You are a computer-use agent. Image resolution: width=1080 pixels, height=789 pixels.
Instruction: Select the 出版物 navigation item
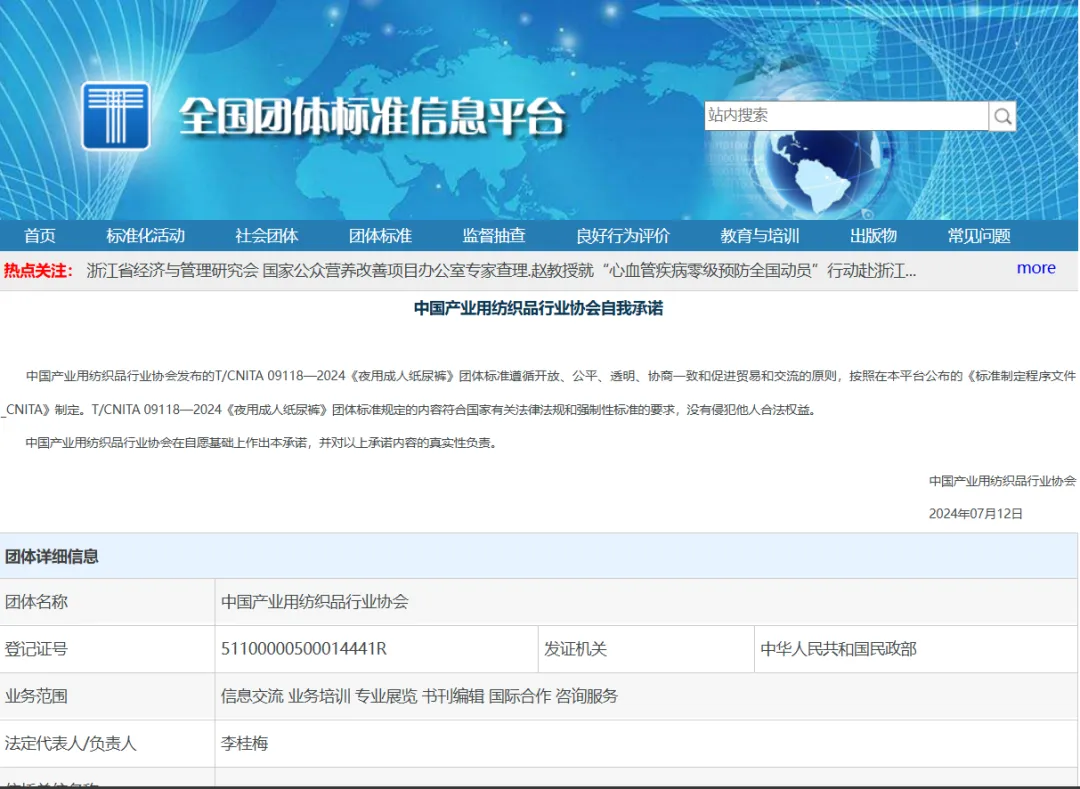(872, 236)
